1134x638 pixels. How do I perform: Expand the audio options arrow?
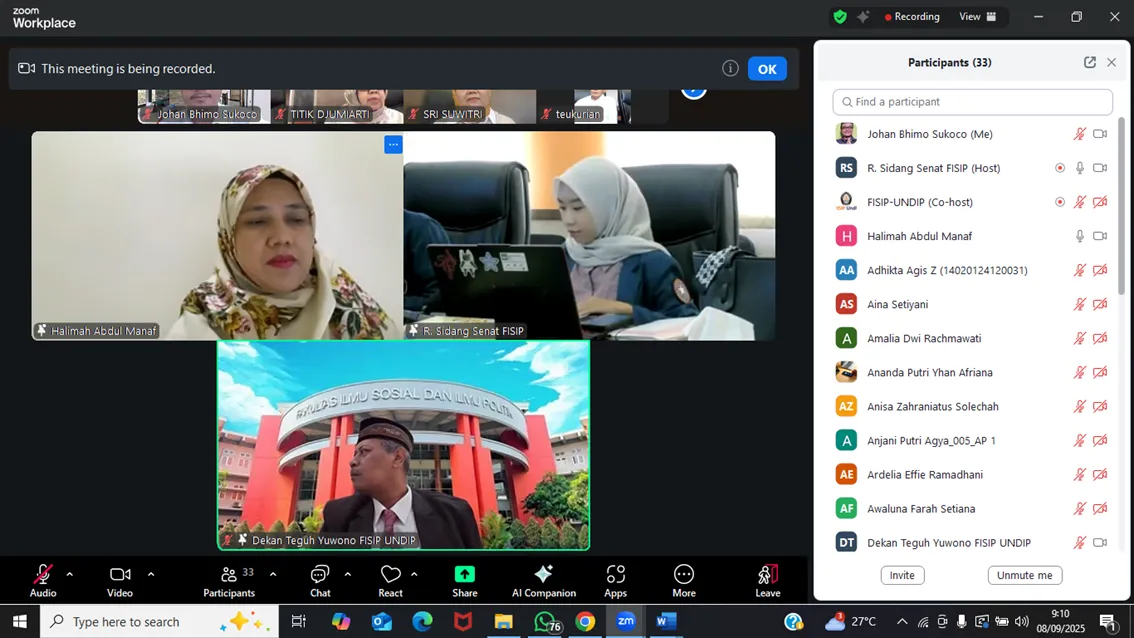[69, 574]
